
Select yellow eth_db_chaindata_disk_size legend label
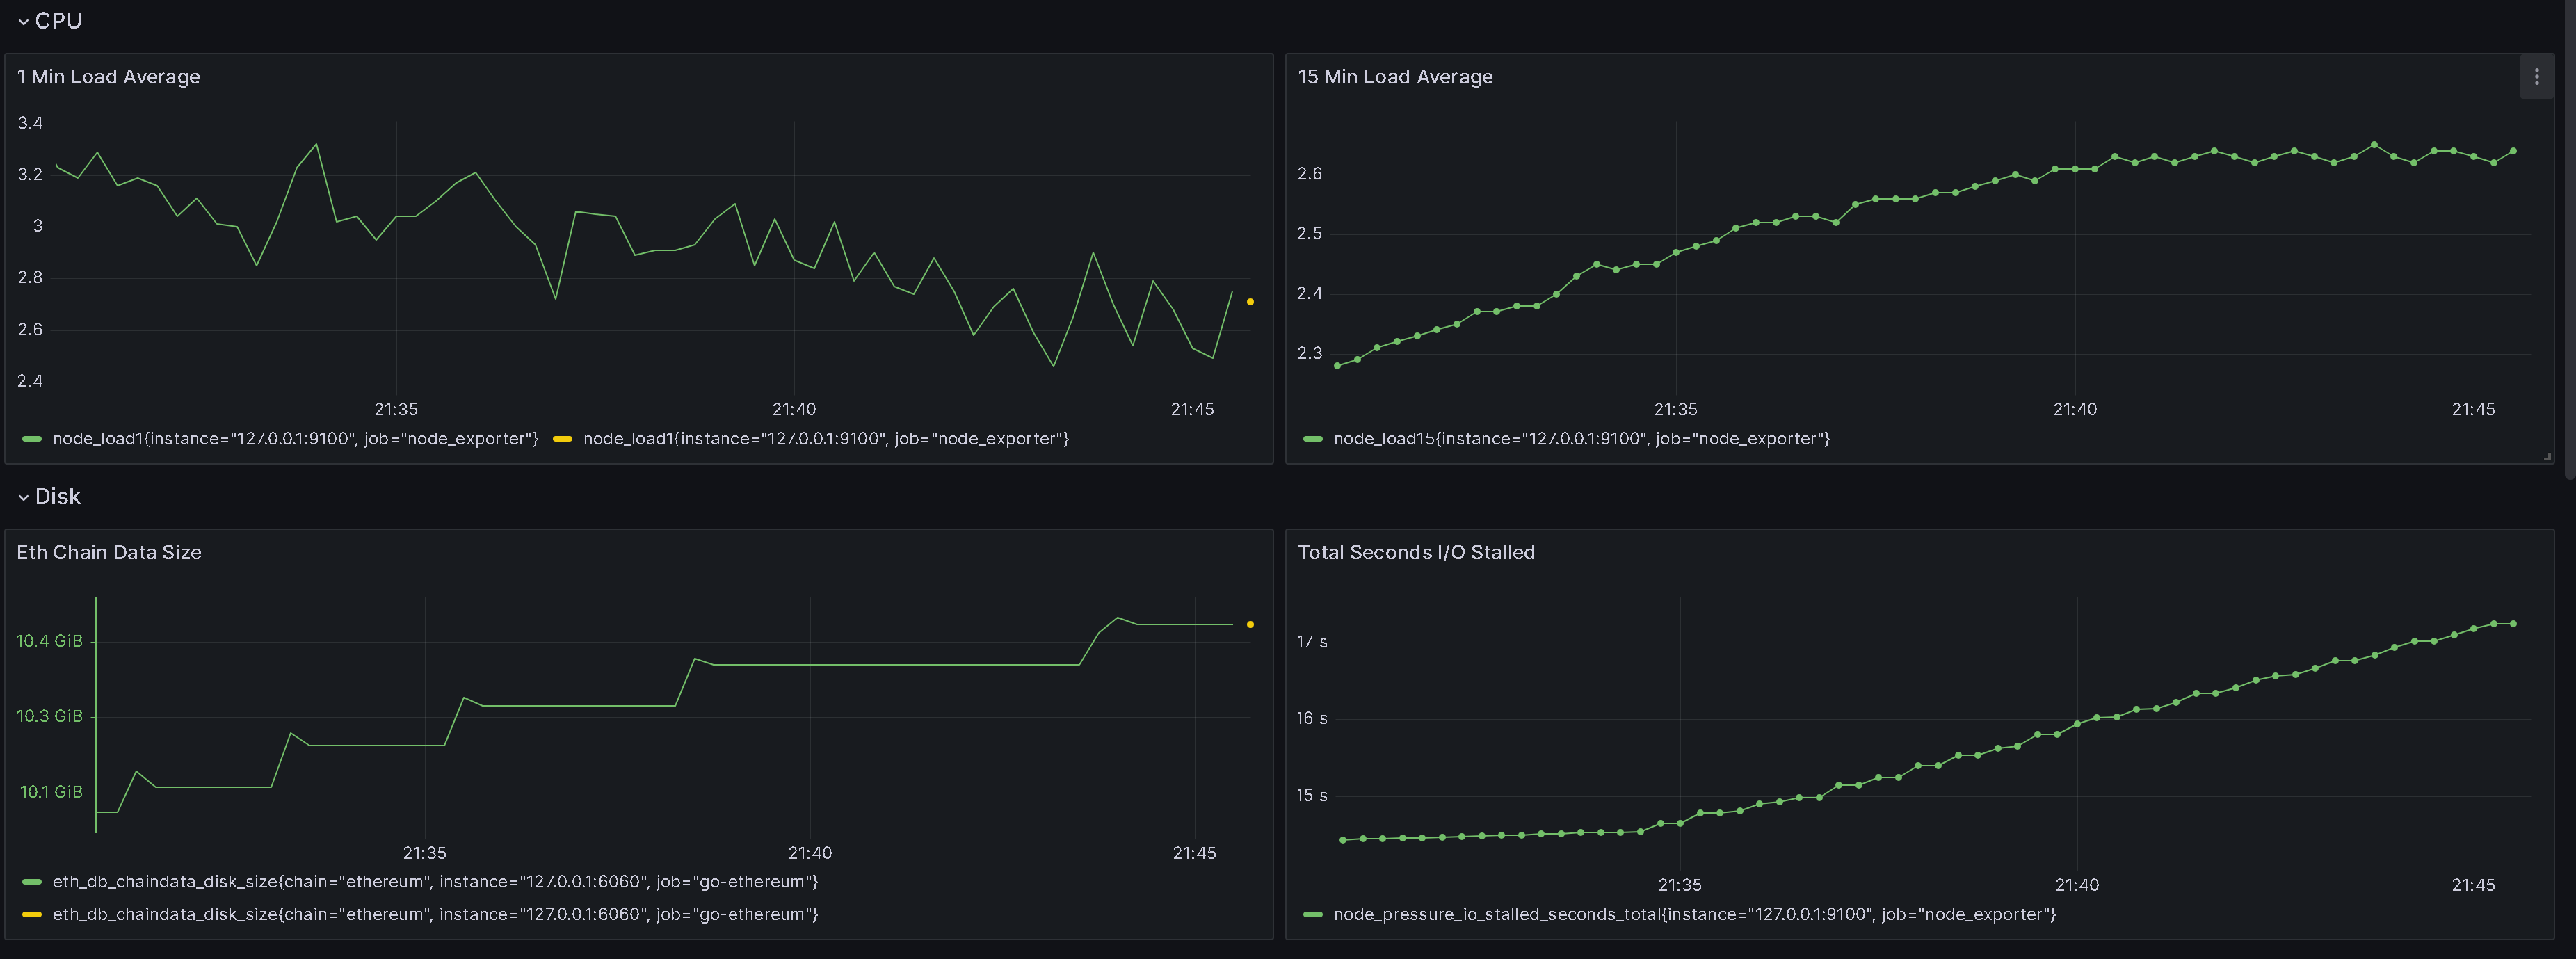pos(435,915)
